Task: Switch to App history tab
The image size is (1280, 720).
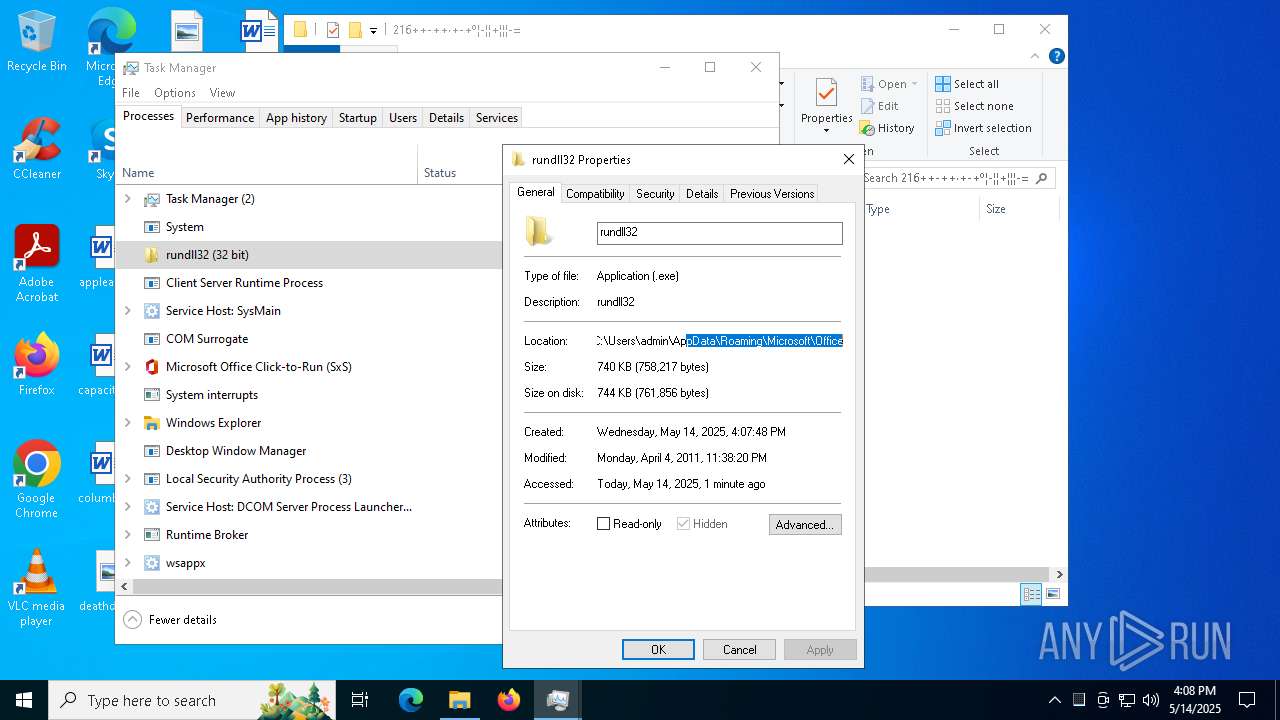Action: click(296, 118)
